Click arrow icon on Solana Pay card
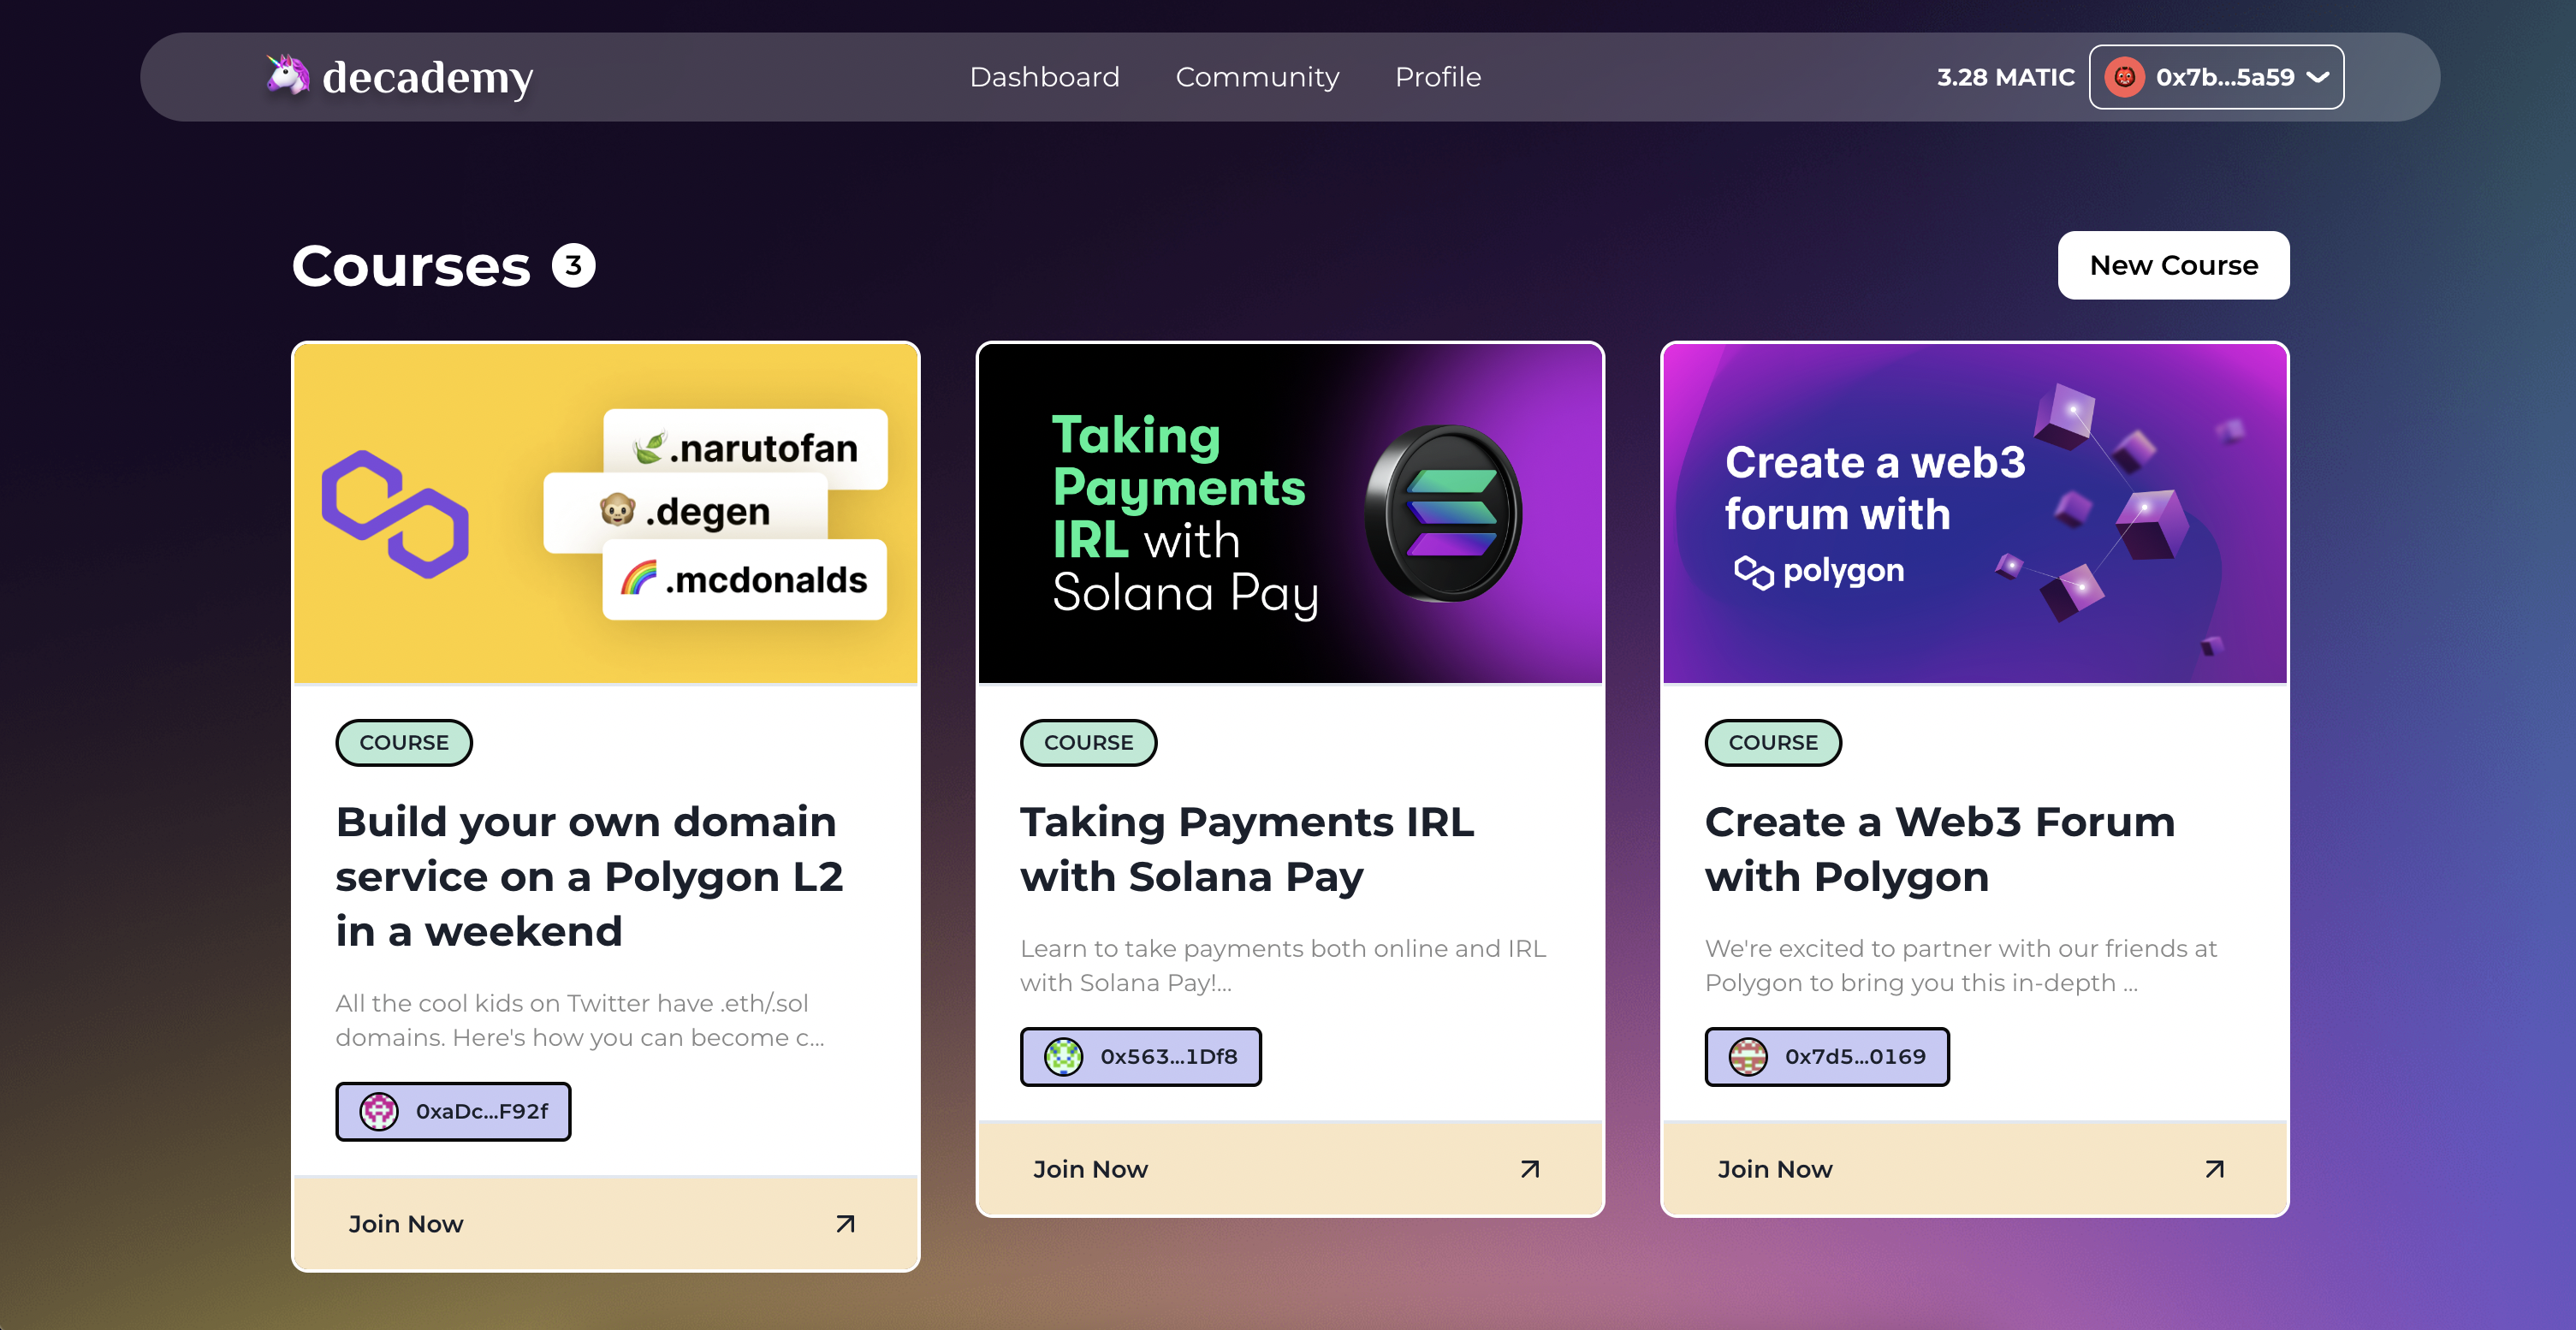 1529,1168
